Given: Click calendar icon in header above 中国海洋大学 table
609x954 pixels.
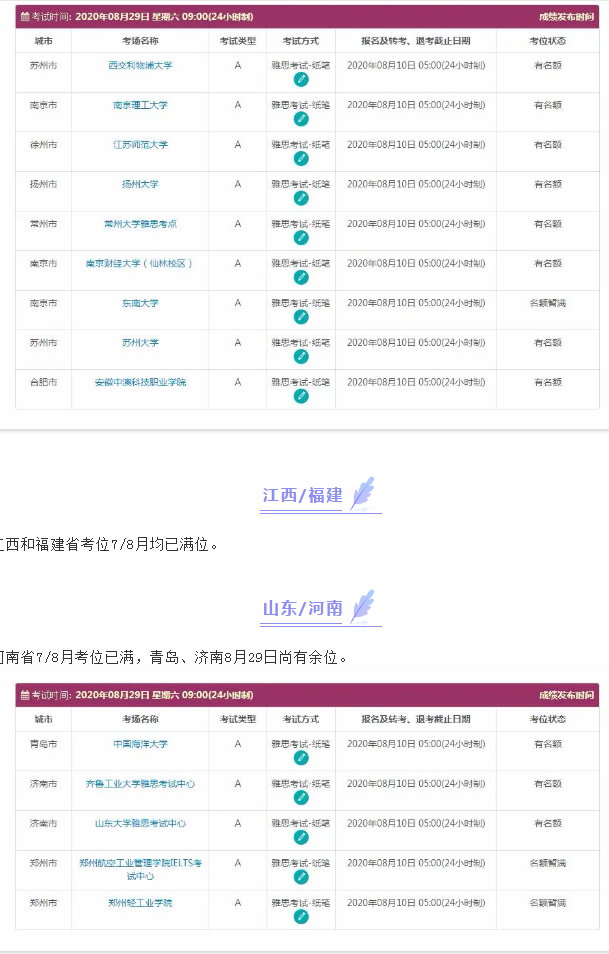Looking at the screenshot, I should [x=25, y=695].
